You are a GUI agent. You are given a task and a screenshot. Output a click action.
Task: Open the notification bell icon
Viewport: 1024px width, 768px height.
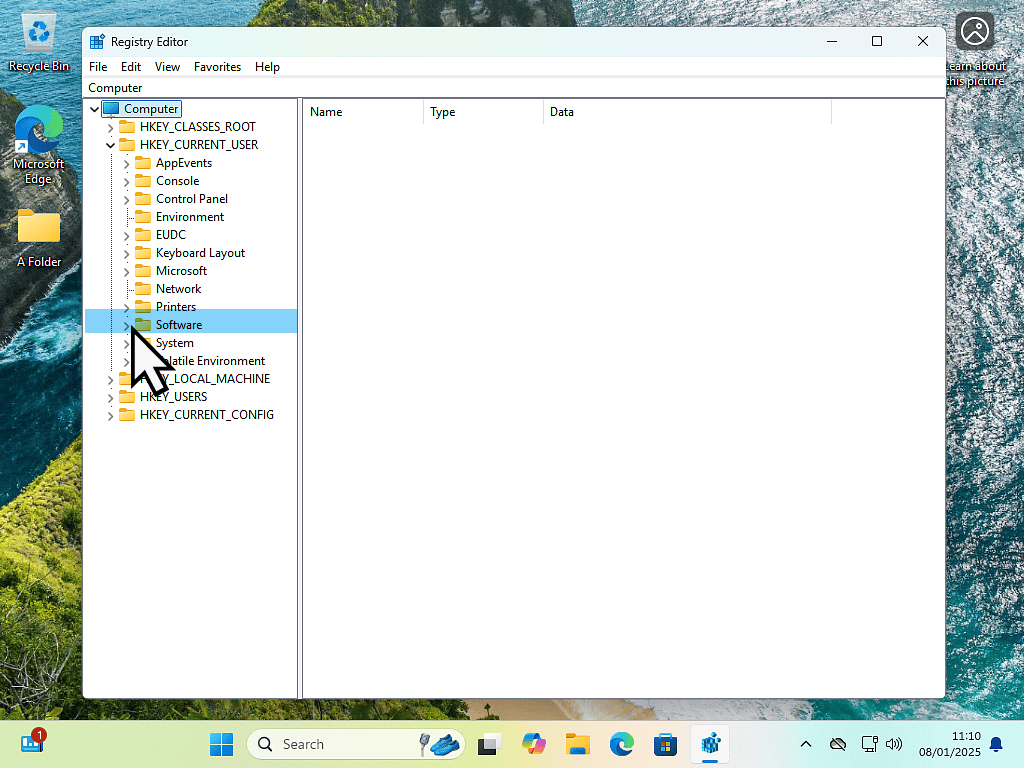(x=996, y=744)
